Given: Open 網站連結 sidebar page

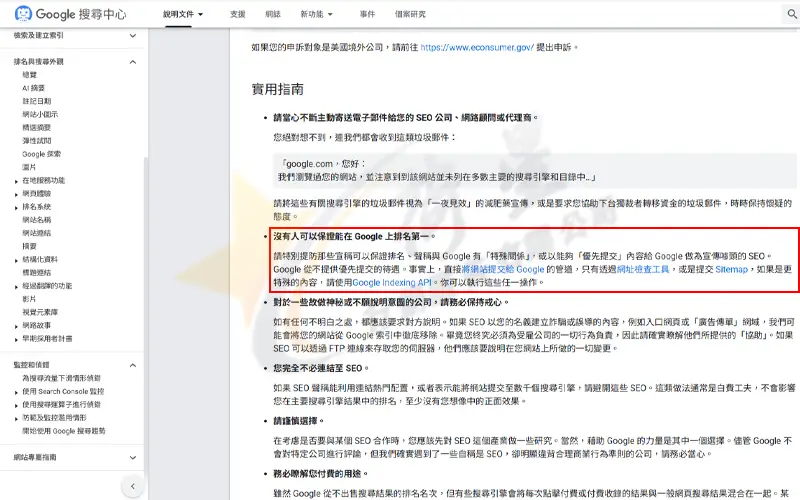Looking at the screenshot, I should 37,233.
